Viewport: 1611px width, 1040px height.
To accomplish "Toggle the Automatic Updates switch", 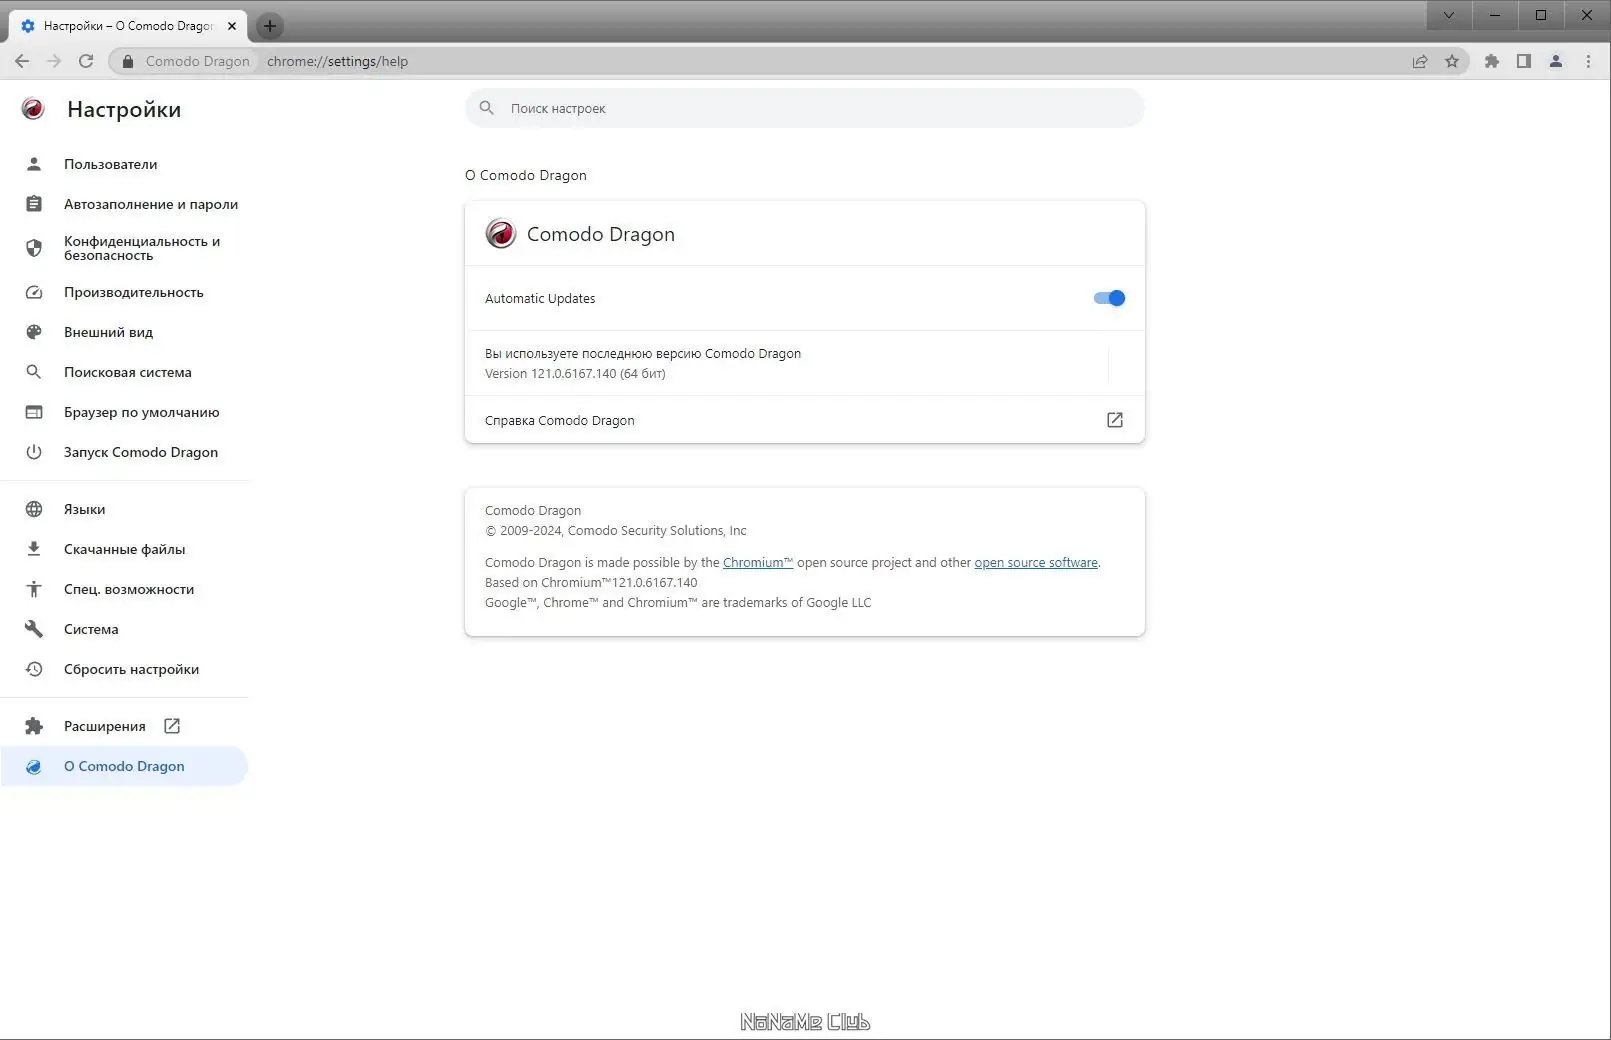I will click(x=1109, y=298).
